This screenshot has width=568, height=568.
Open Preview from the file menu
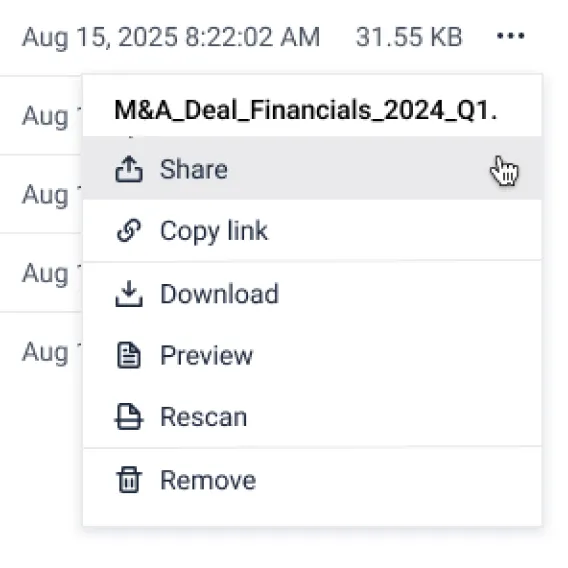312,356
